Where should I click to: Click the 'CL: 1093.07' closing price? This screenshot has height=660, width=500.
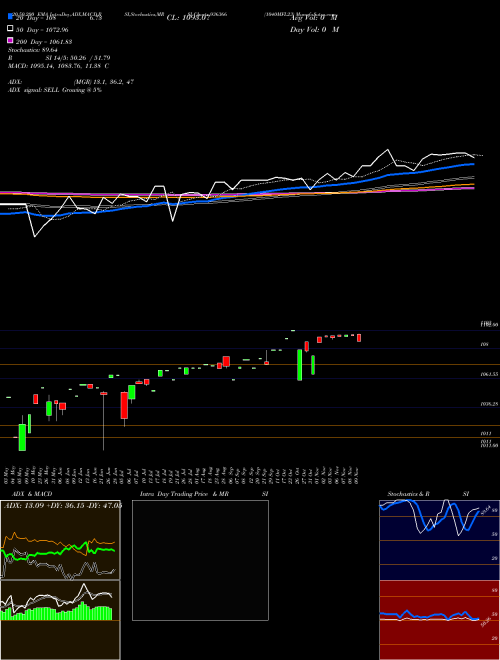click(x=188, y=18)
